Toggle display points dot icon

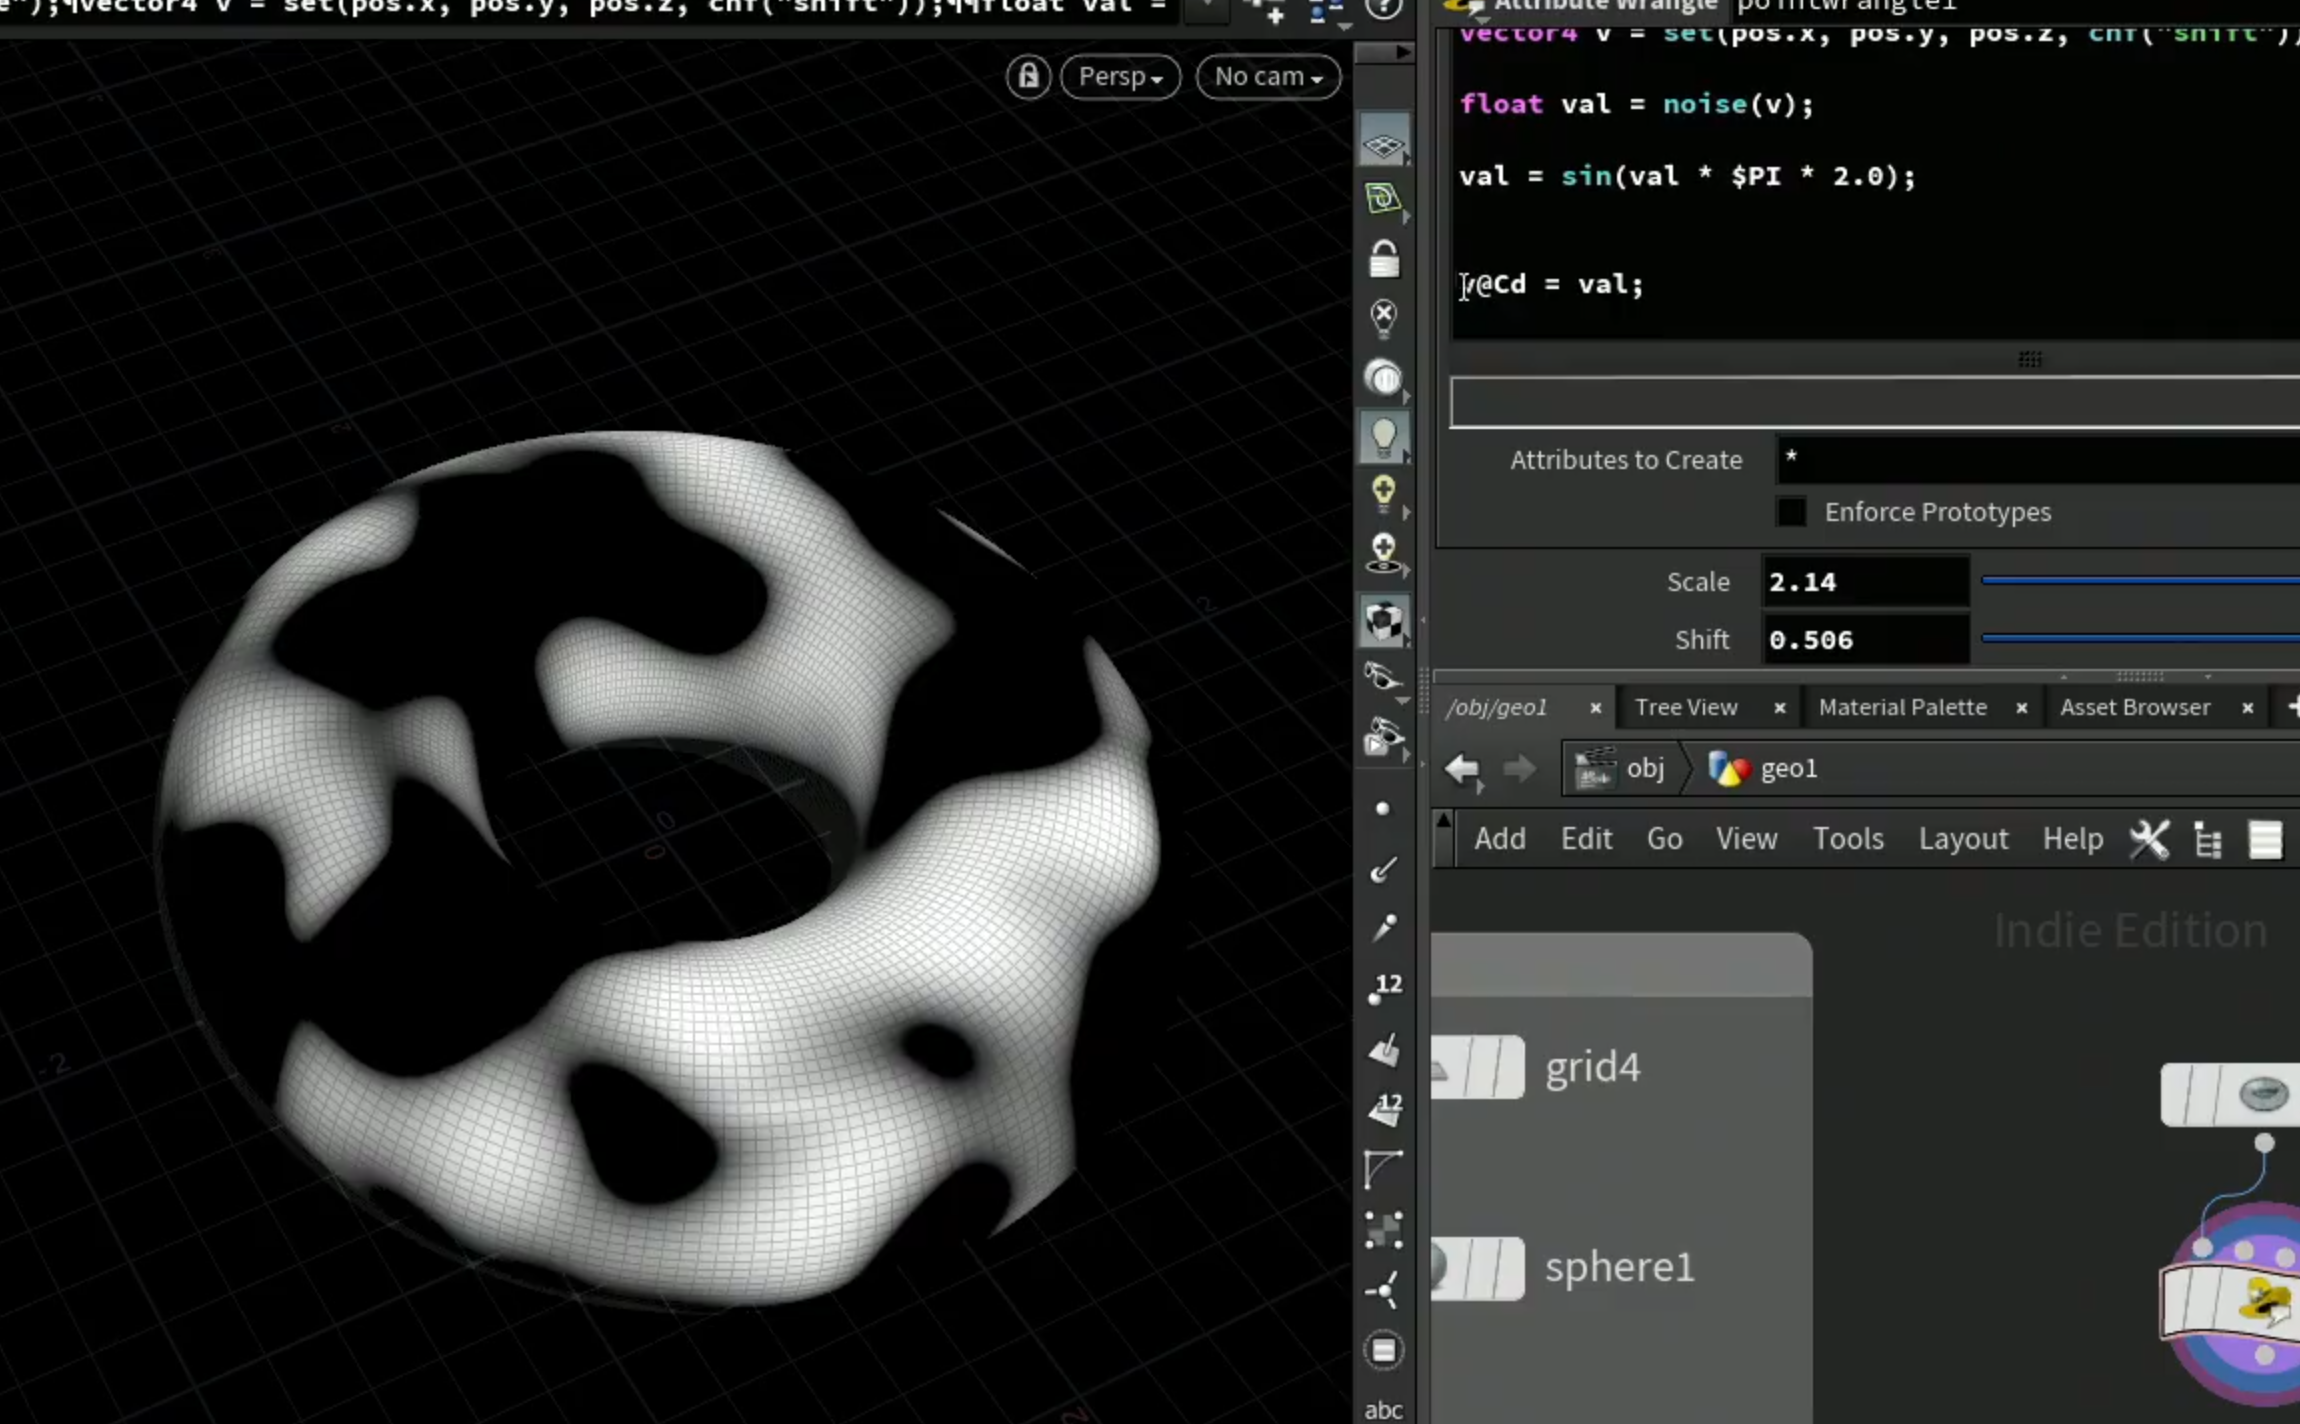point(1383,808)
